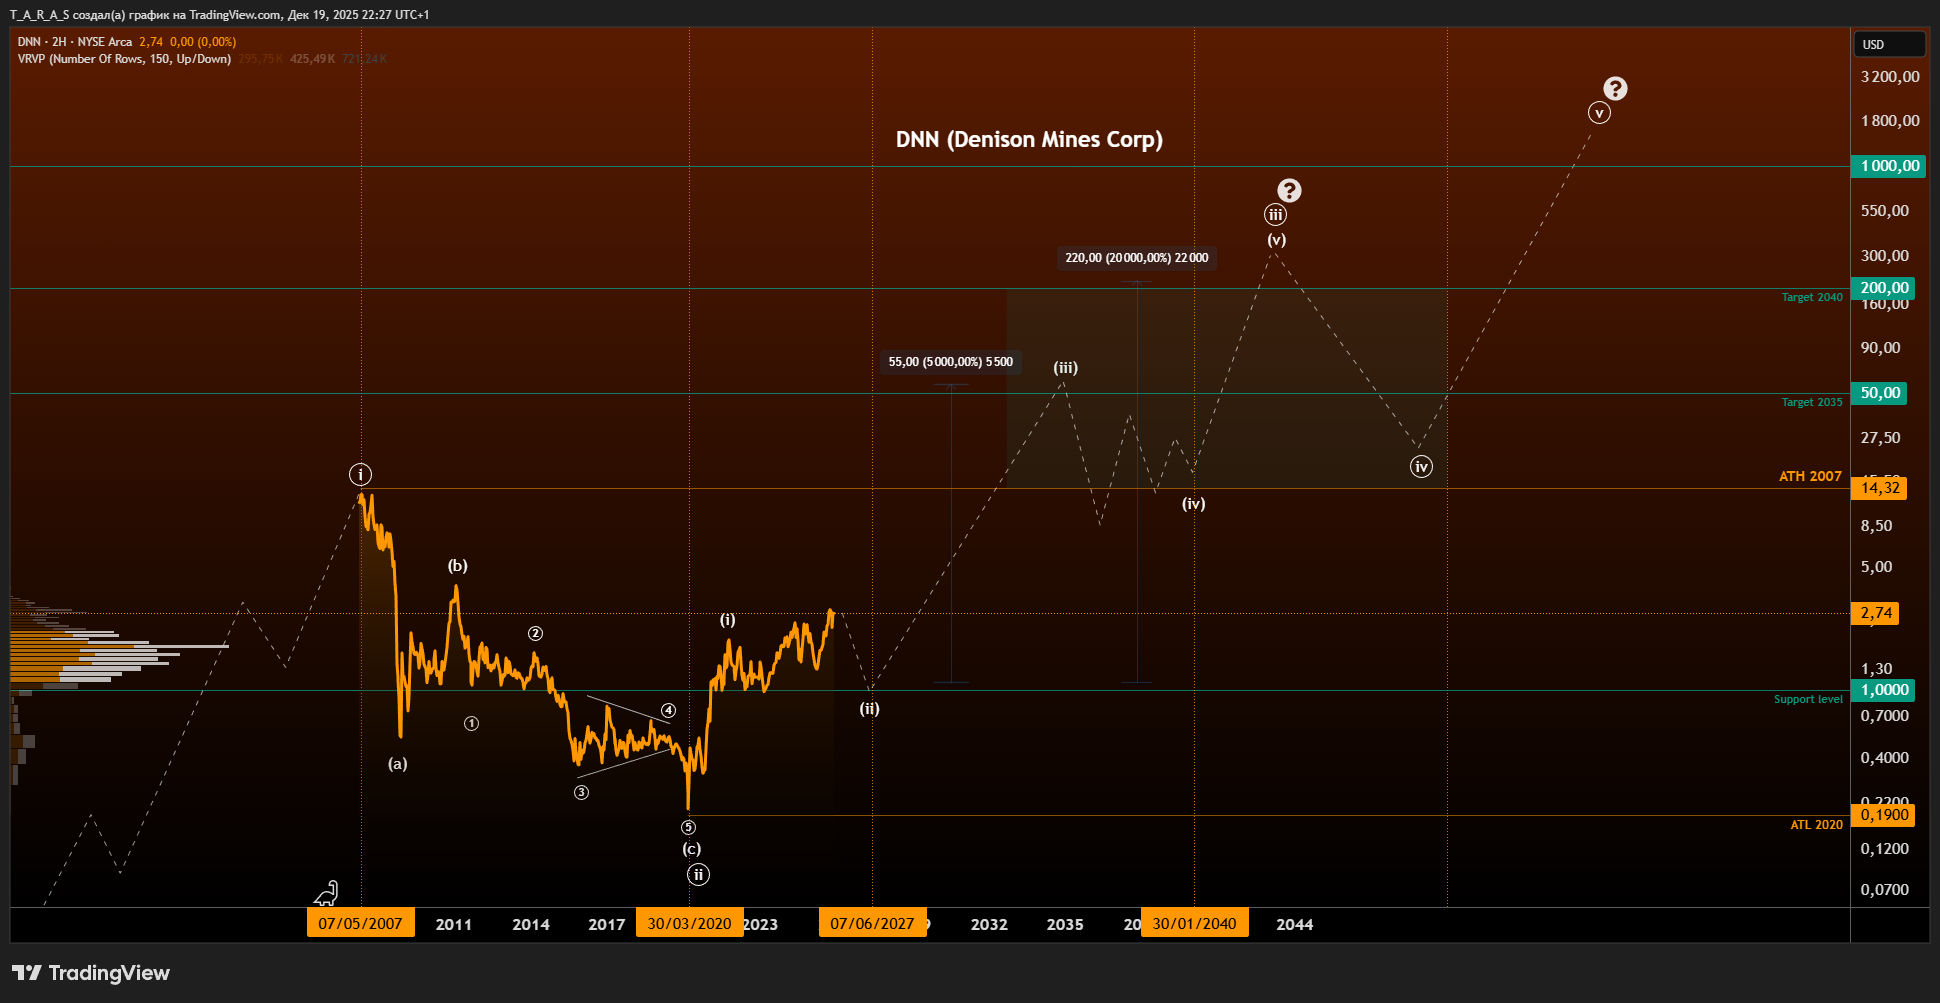Viewport: 1940px width, 1003px height.
Task: Click the 2044 label on time axis
Action: 1295,925
